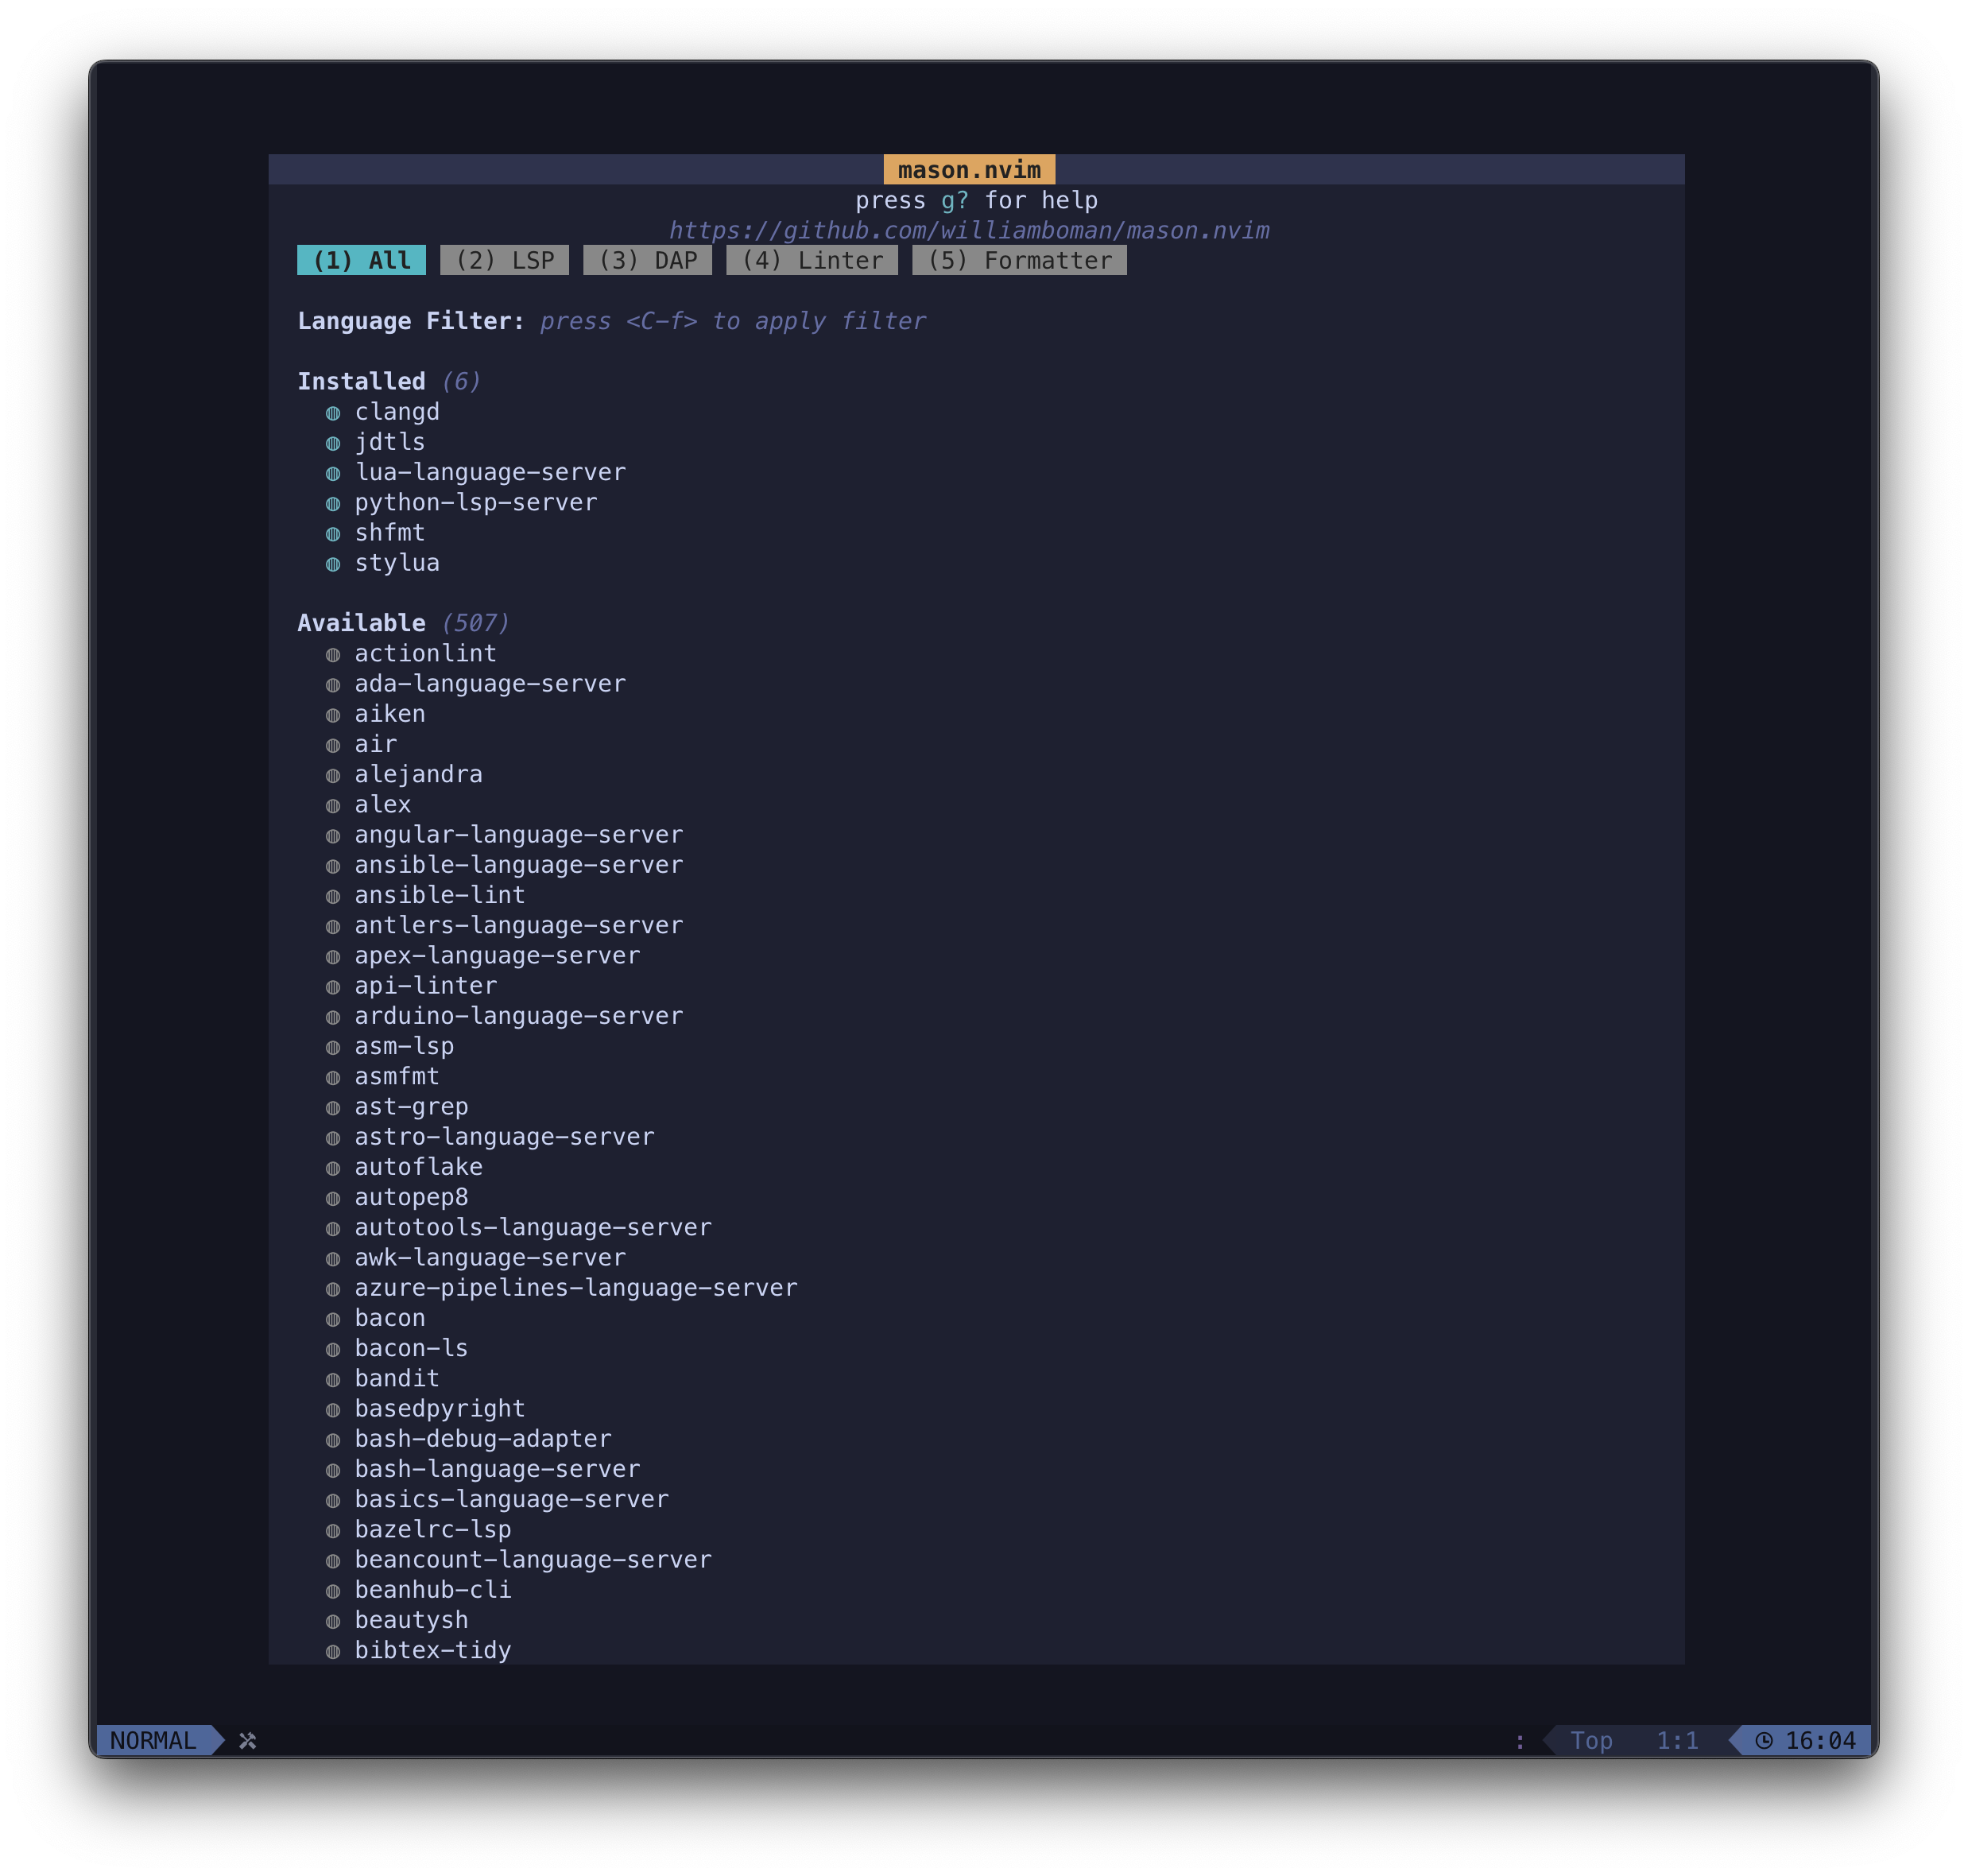
Task: Click the tools icon in the statusline
Action: [248, 1741]
